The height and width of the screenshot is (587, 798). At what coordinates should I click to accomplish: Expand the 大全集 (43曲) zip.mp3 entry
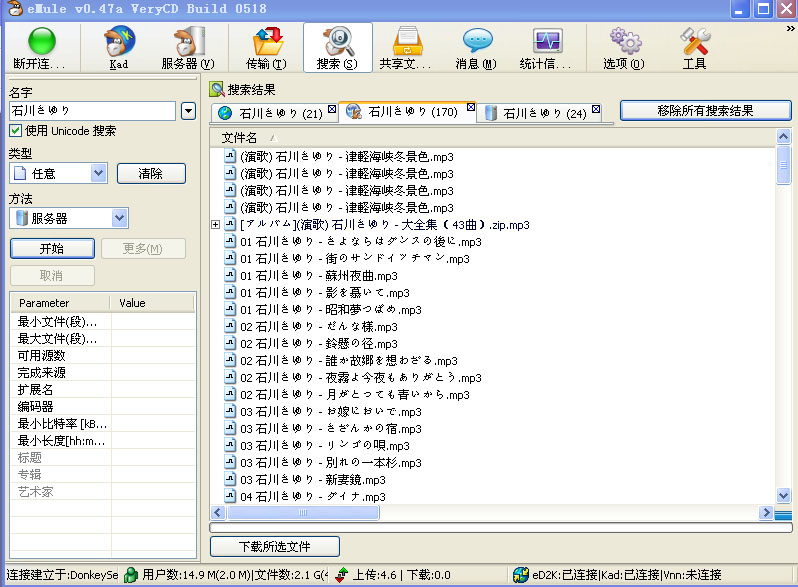[x=215, y=225]
